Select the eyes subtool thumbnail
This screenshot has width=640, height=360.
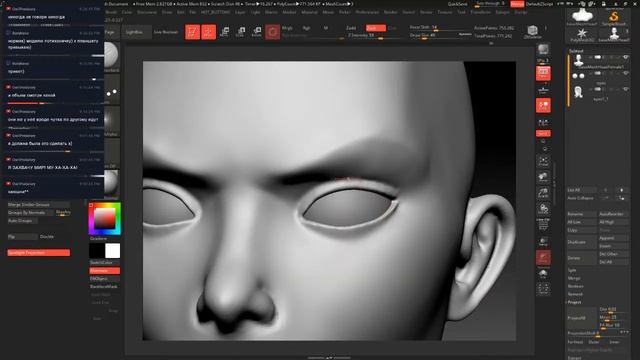578,76
